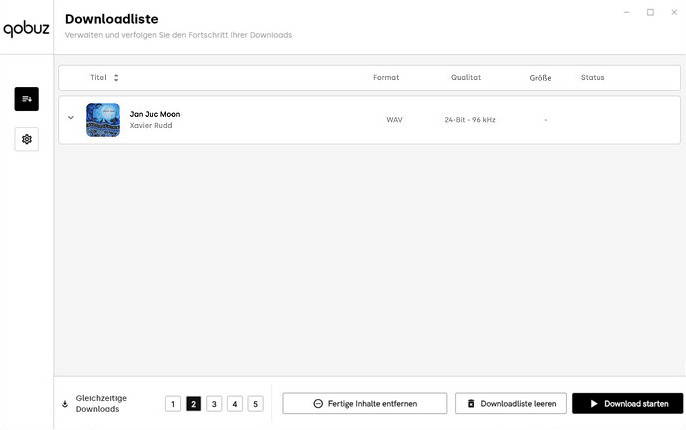The height and width of the screenshot is (430, 686).
Task: Set simultaneous downloads to 5
Action: pos(256,403)
